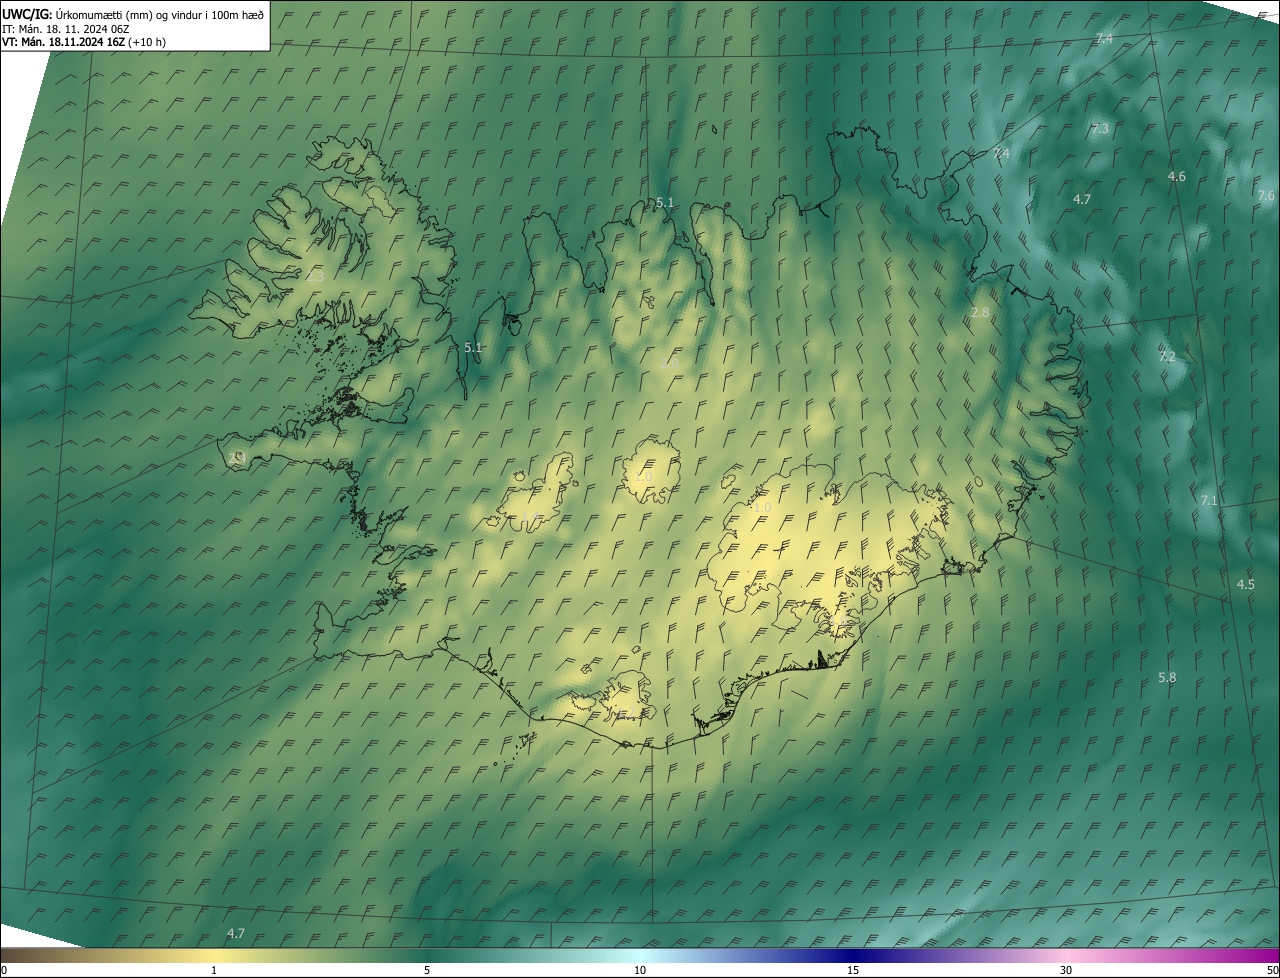Image resolution: width=1280 pixels, height=978 pixels.
Task: Click the 0 tick on color scale
Action: [4, 971]
